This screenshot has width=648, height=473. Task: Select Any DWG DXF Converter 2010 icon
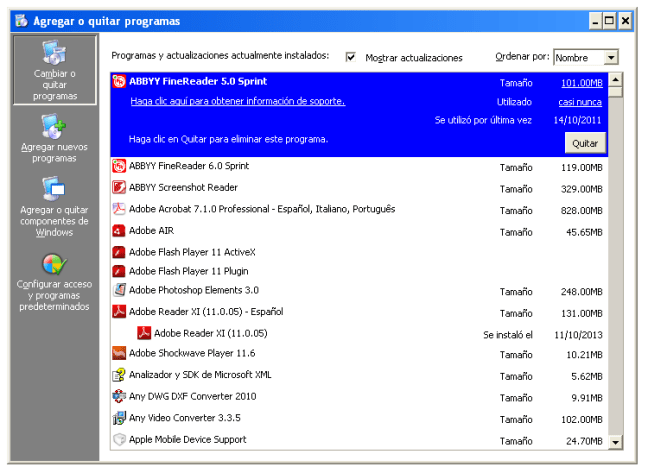119,397
